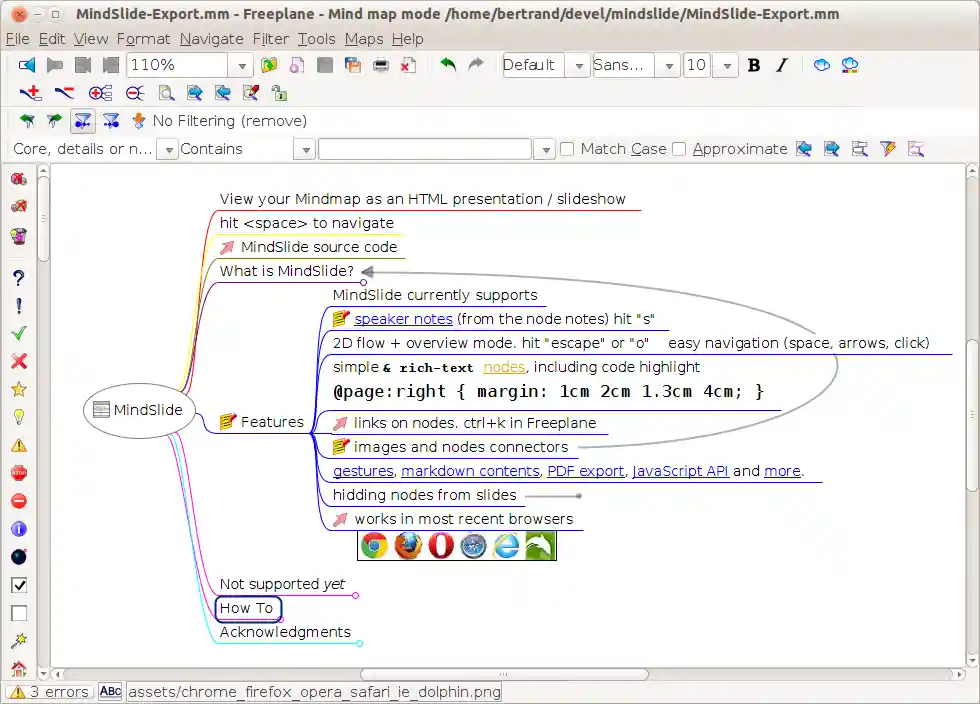
Task: Apply the lightbulb icon to a node
Action: (19, 417)
